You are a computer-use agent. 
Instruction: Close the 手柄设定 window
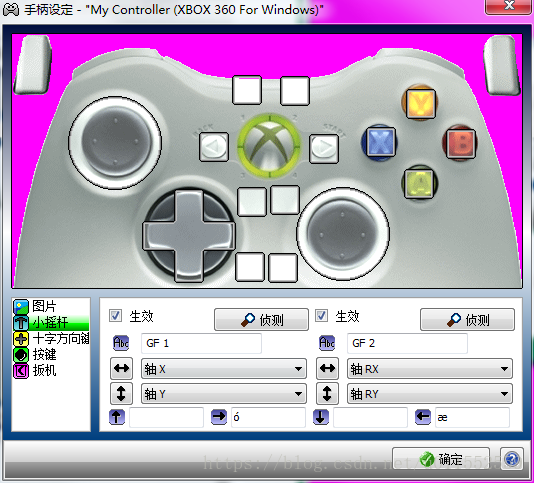(509, 6)
